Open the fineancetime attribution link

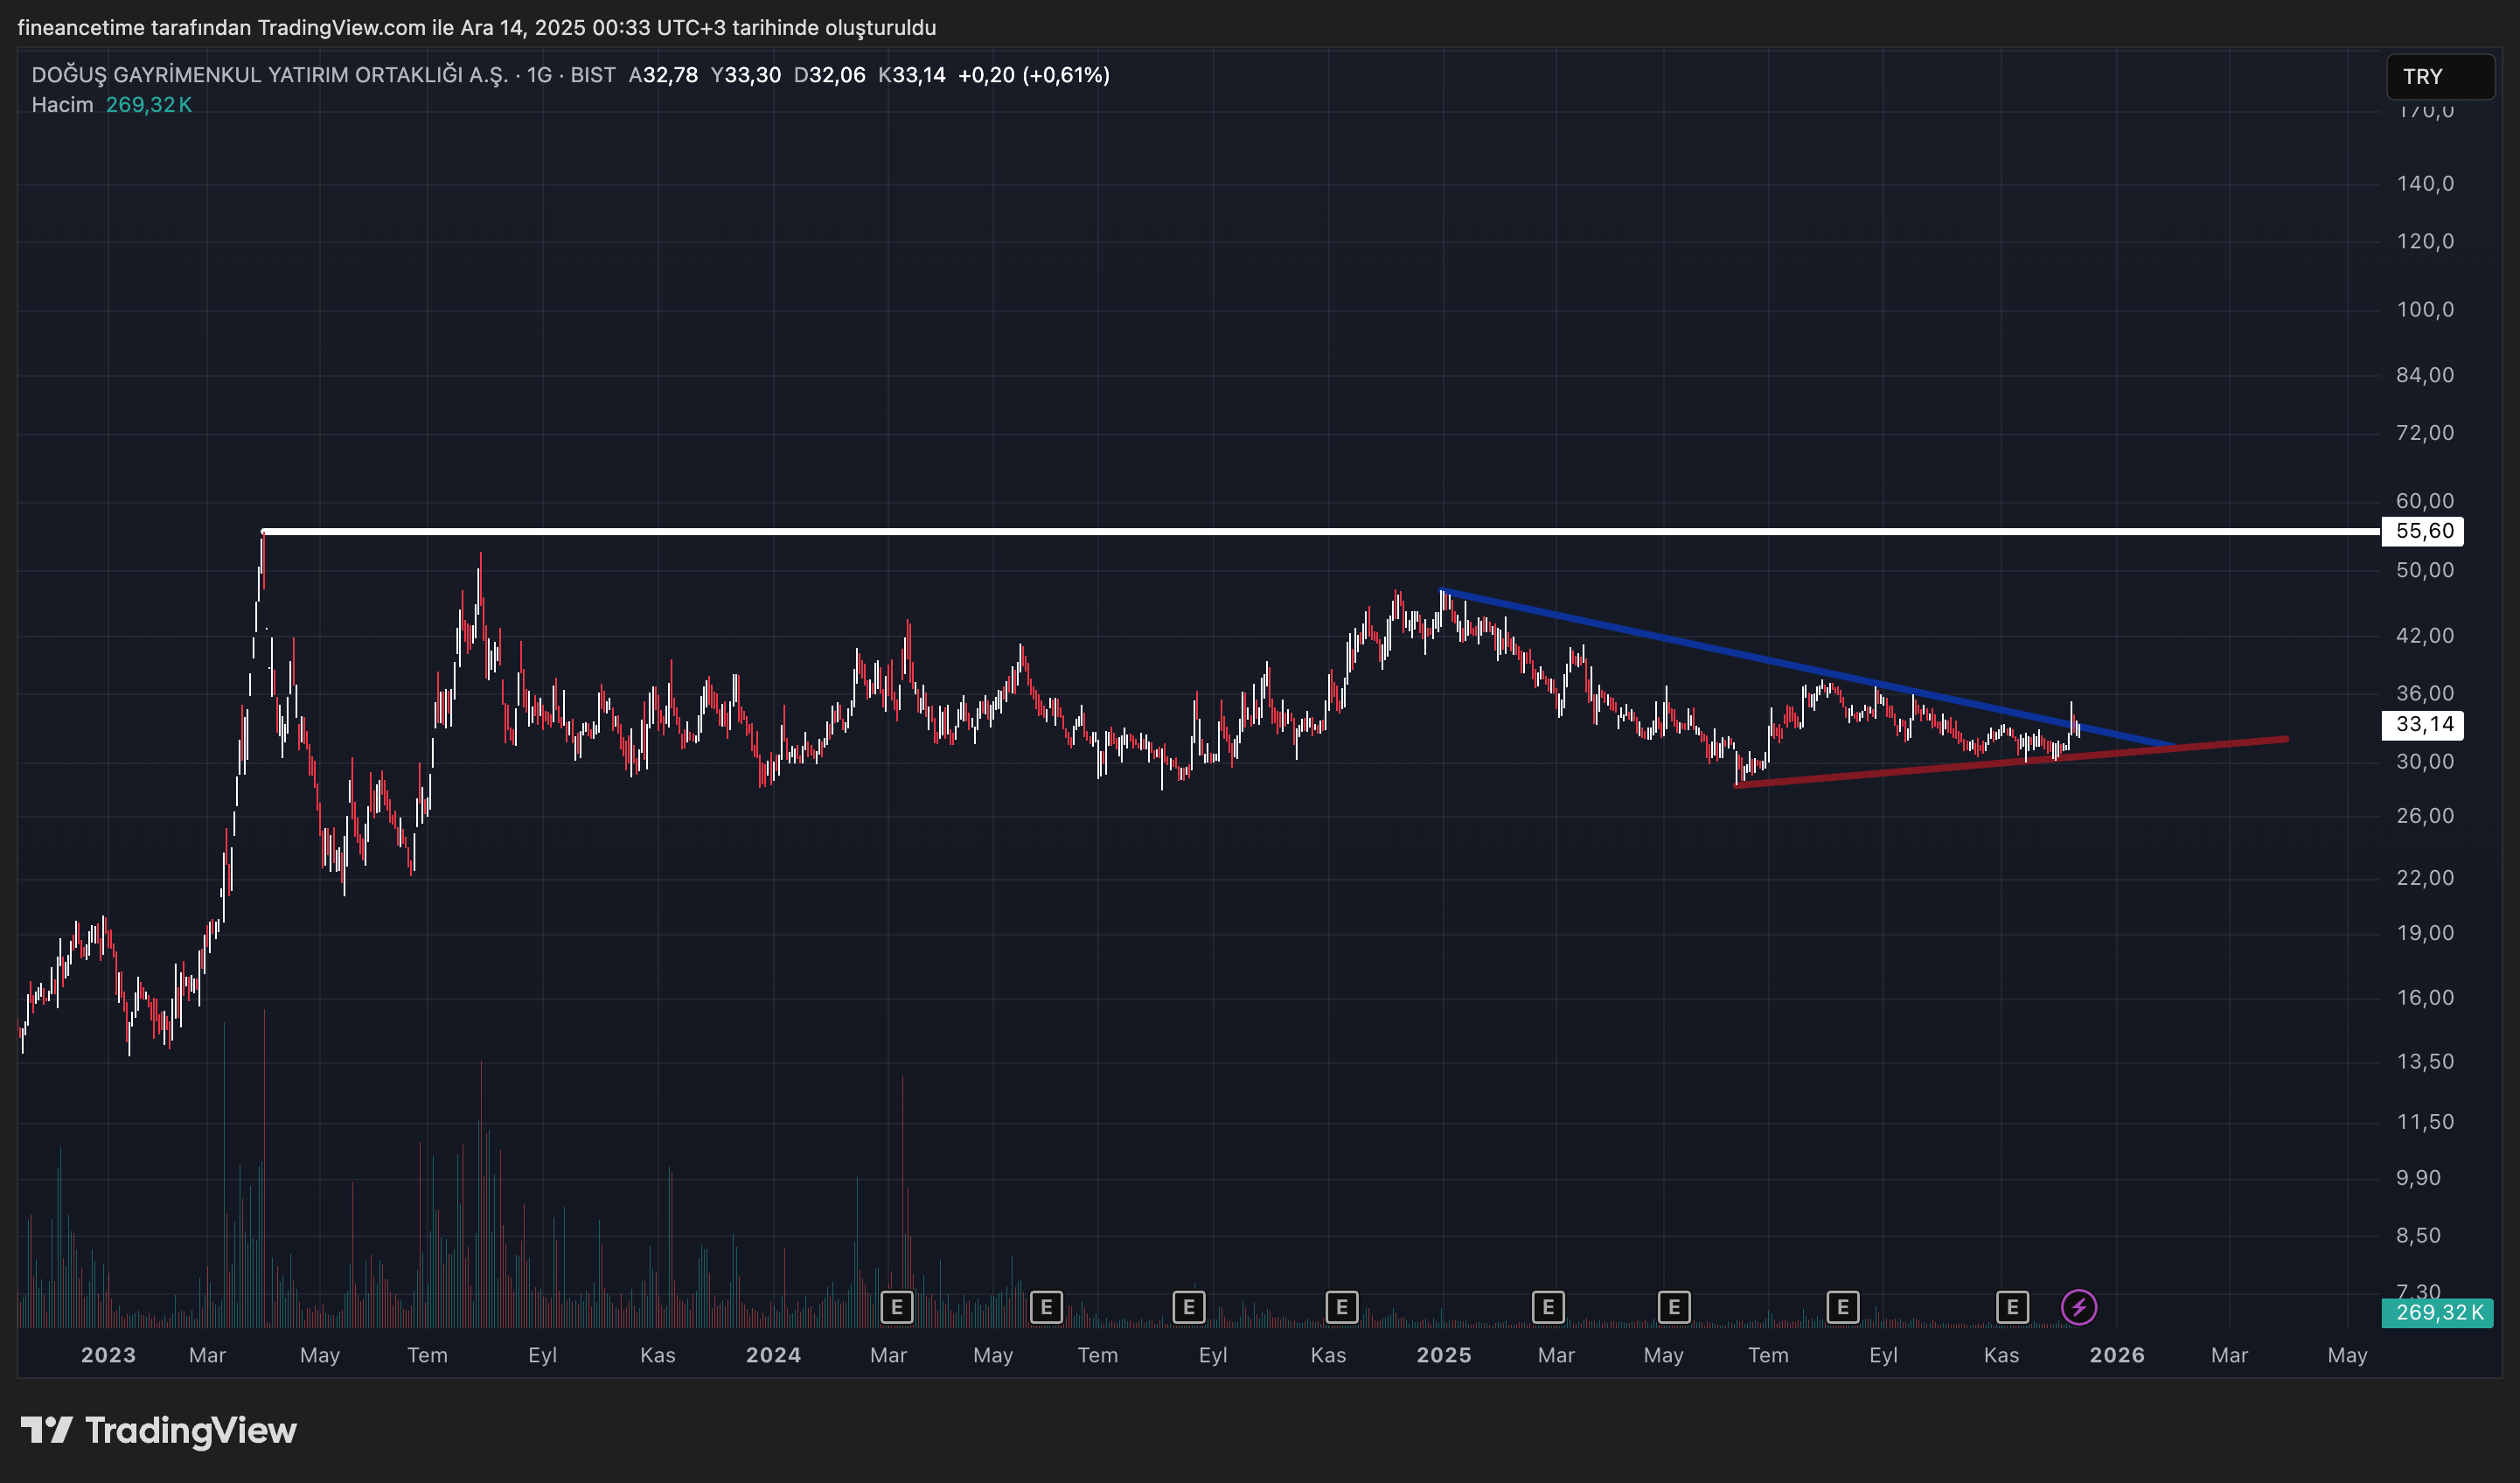coord(84,27)
